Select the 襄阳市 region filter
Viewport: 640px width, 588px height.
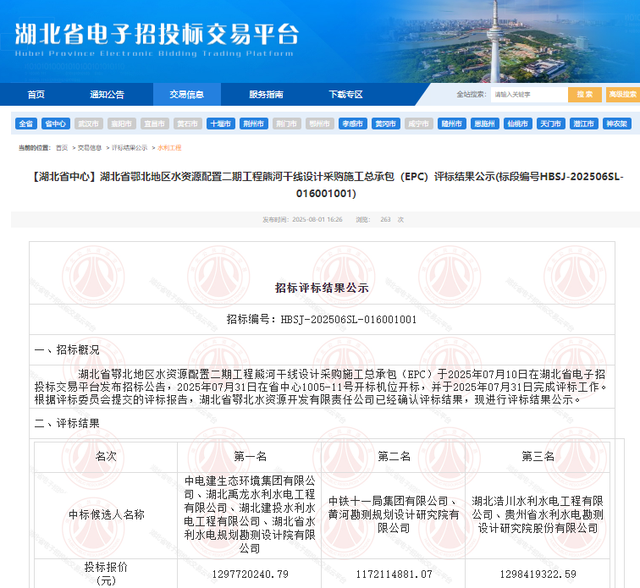pyautogui.click(x=122, y=124)
